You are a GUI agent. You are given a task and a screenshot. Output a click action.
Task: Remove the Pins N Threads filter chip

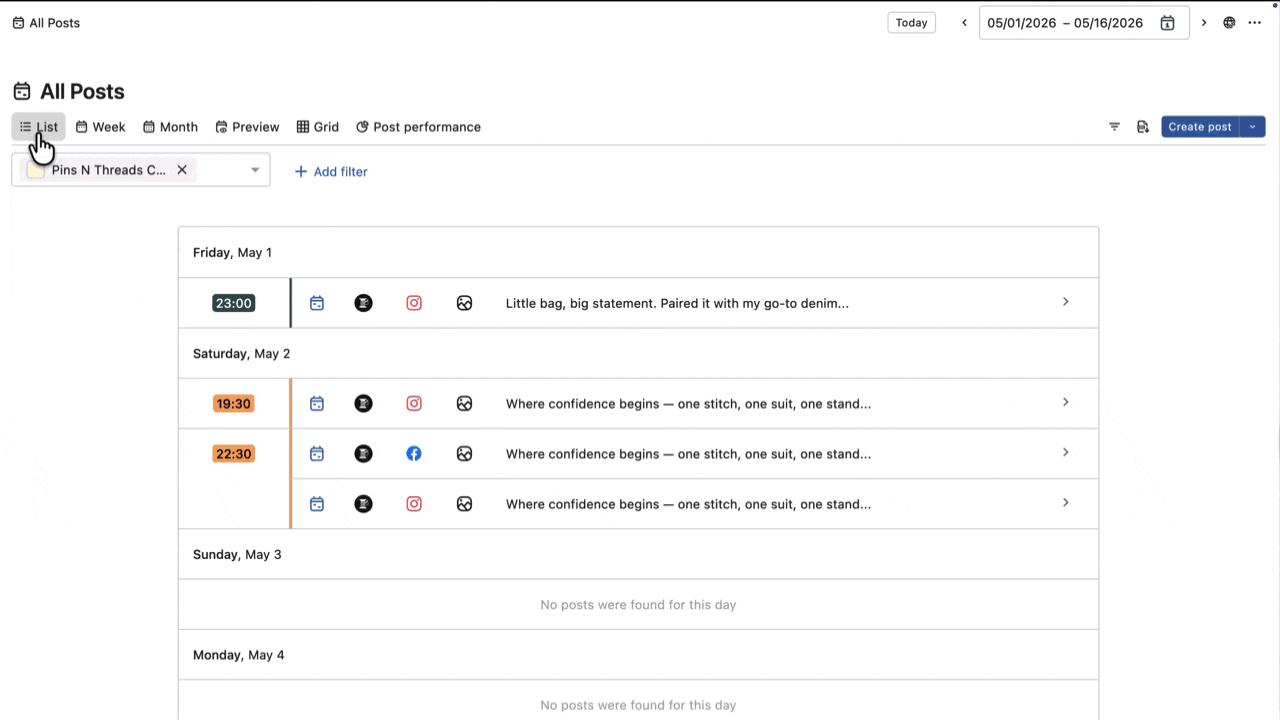(x=182, y=170)
